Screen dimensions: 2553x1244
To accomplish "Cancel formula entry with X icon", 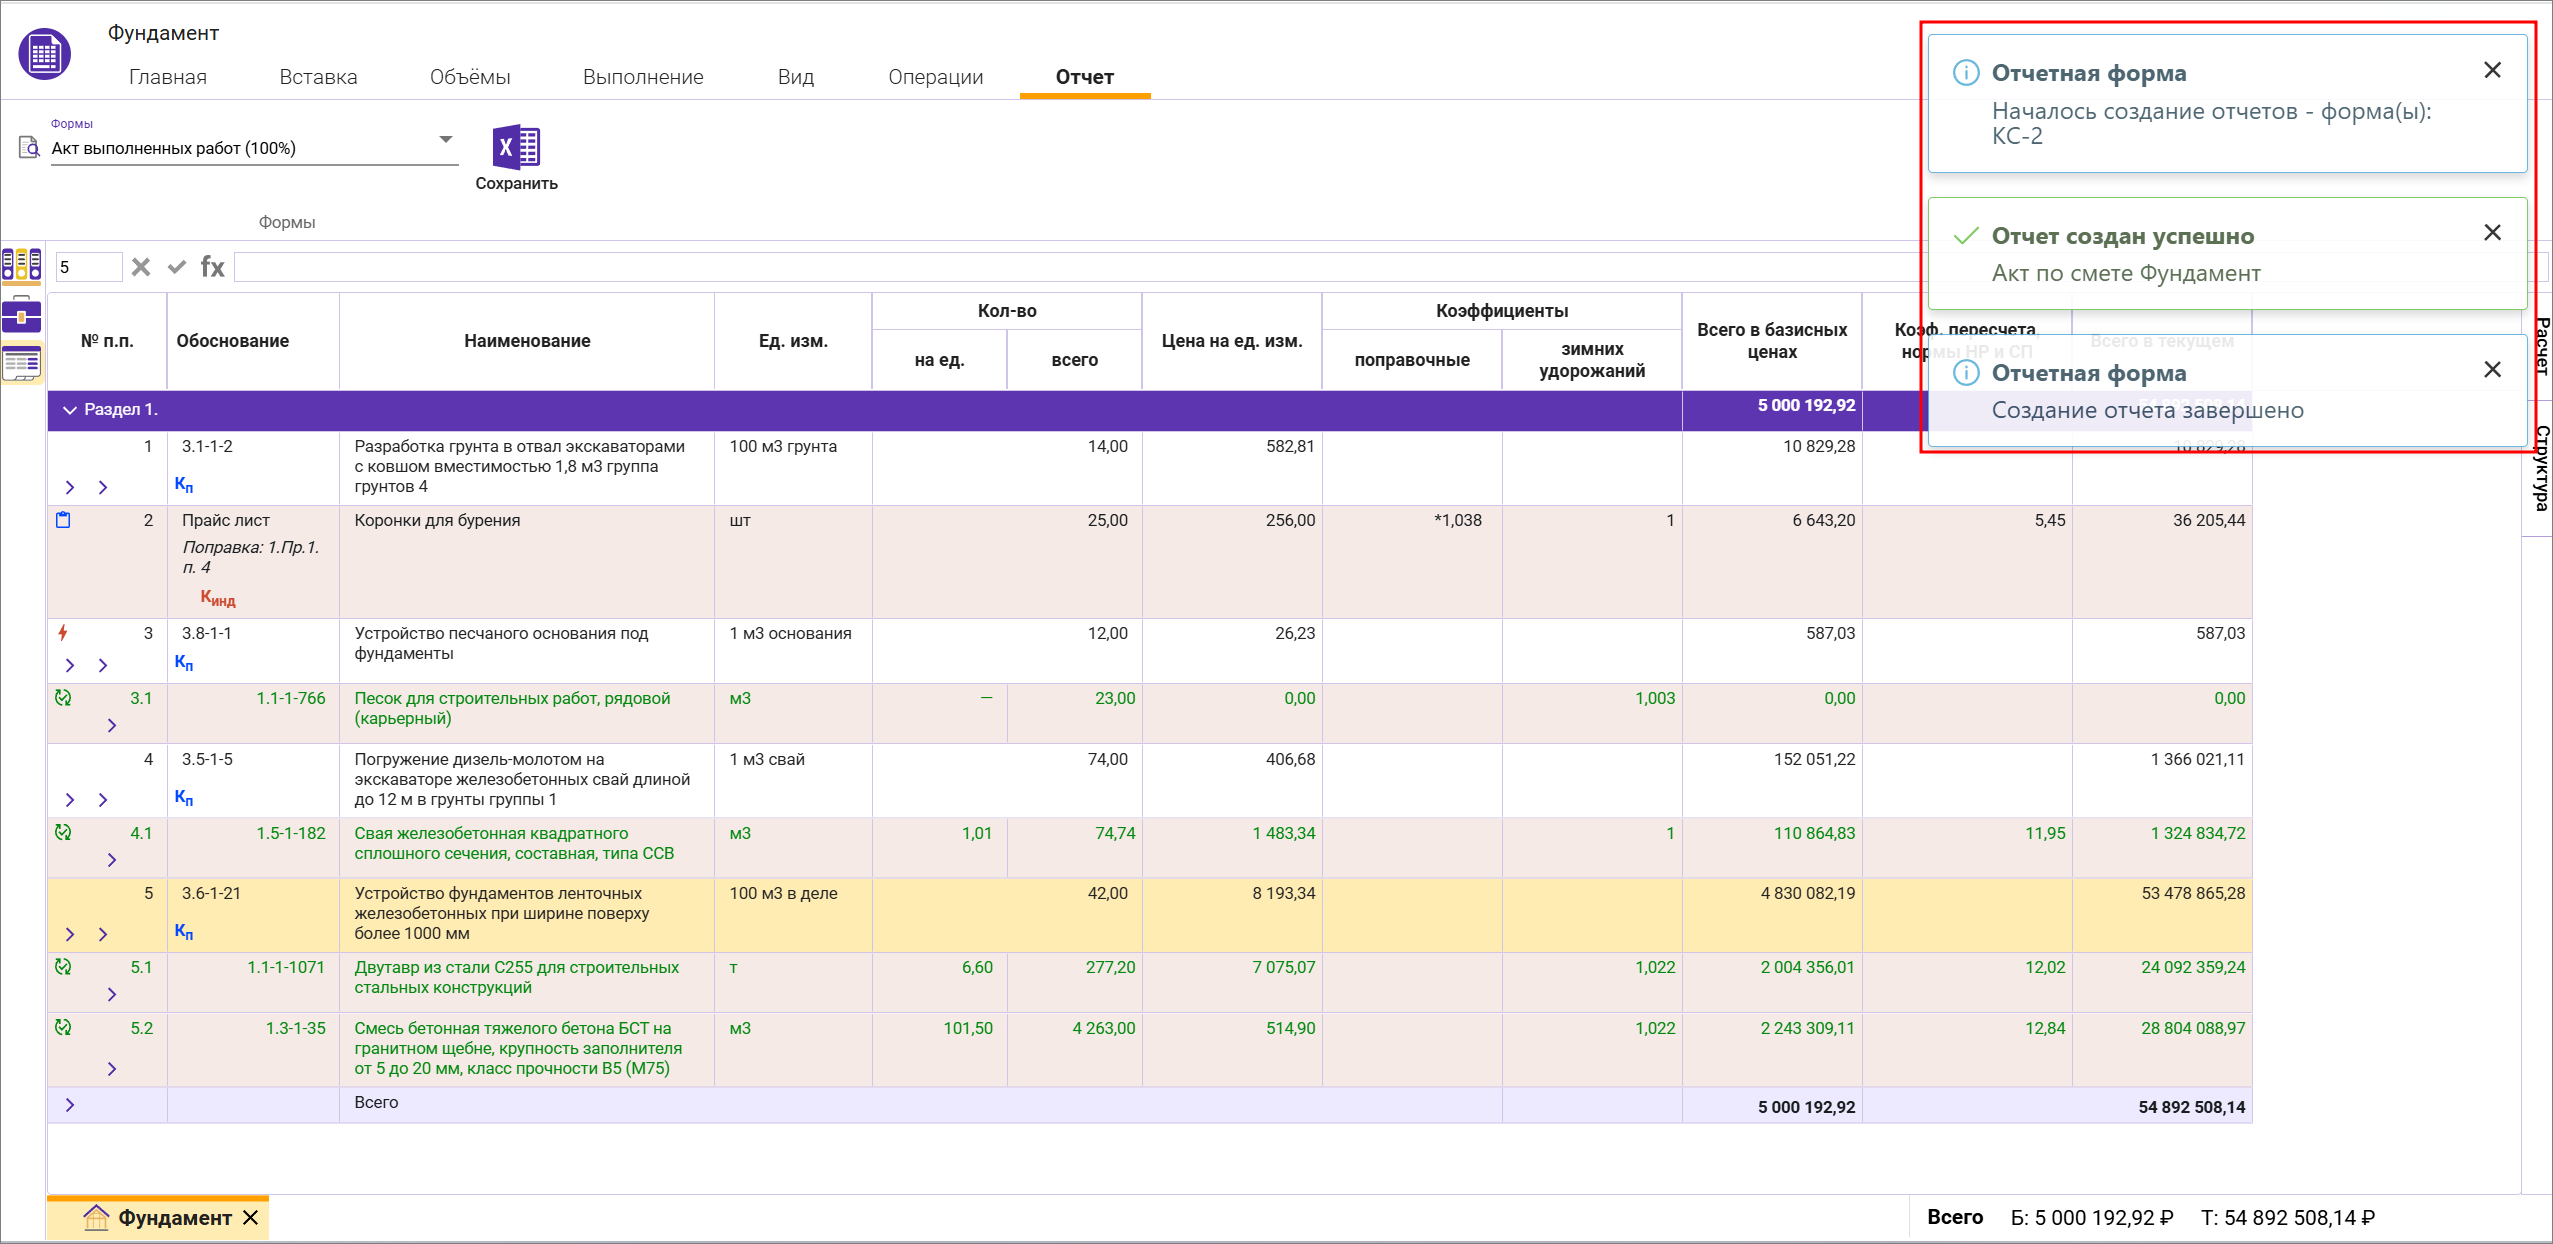I will point(141,267).
